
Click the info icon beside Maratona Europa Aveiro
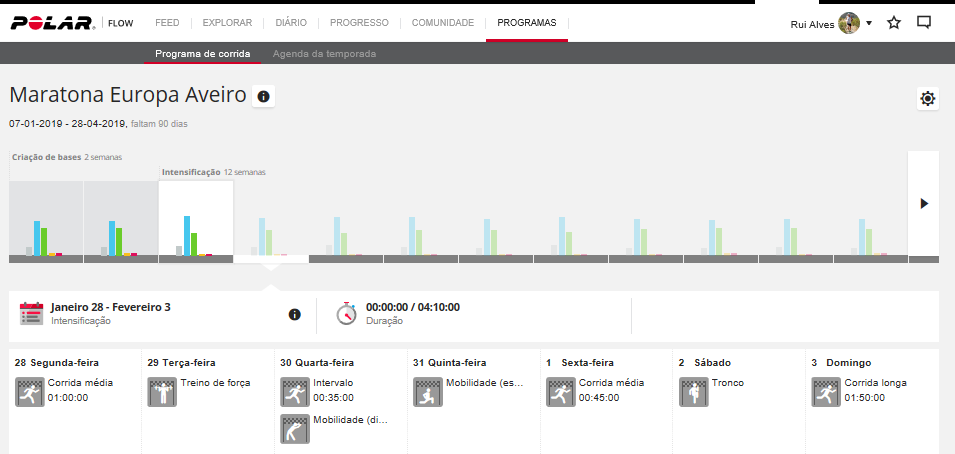click(264, 97)
